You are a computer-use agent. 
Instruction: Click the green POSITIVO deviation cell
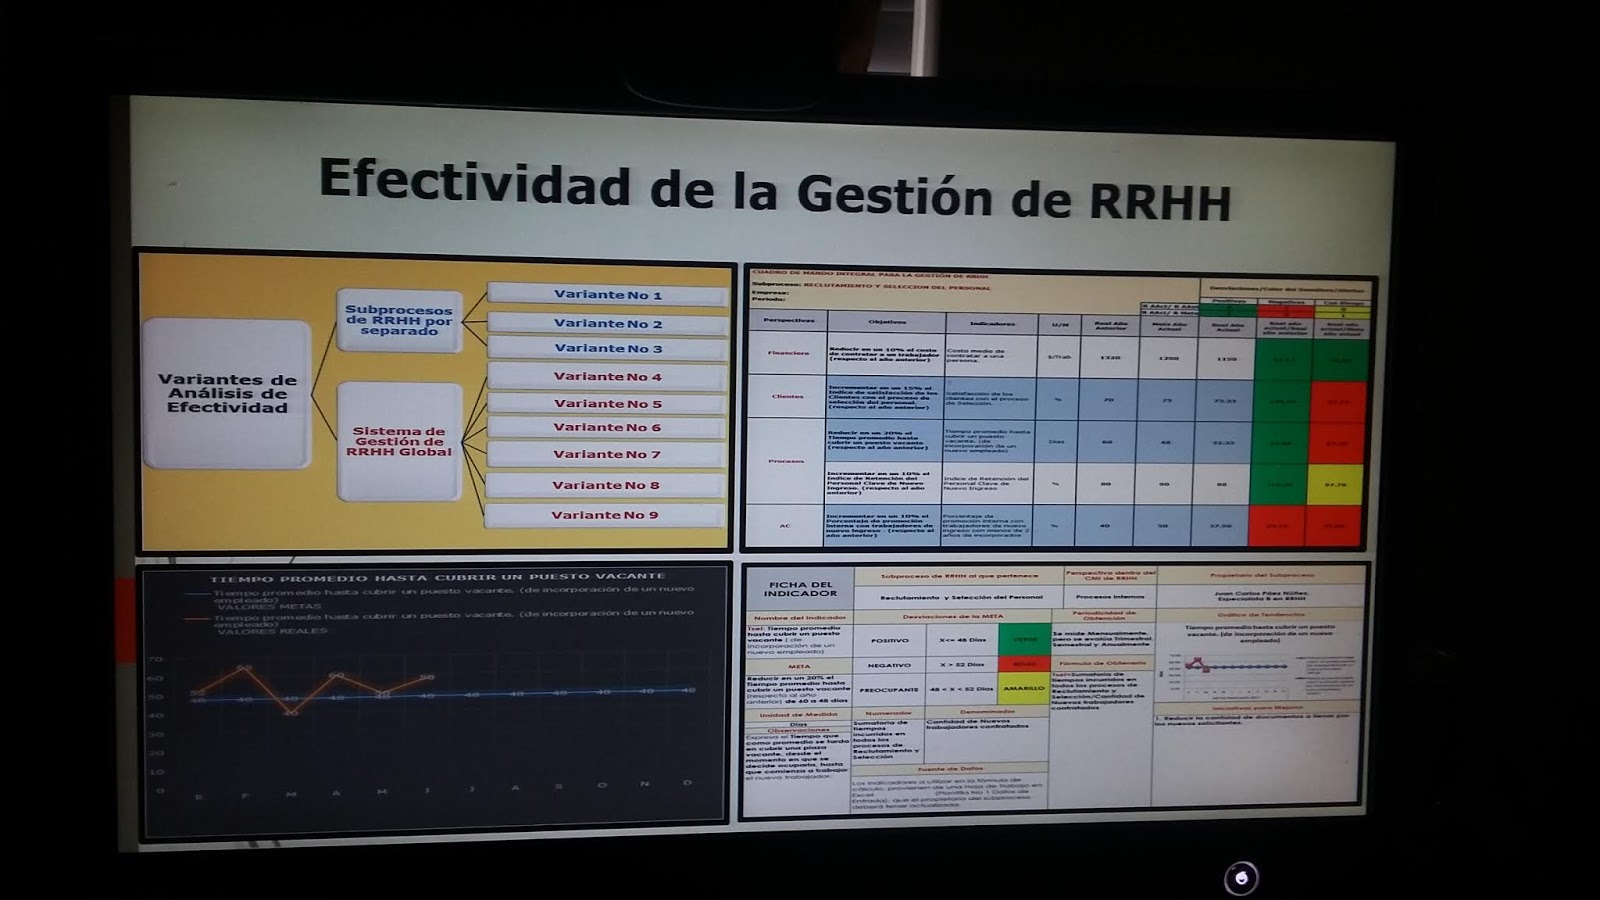[892, 640]
